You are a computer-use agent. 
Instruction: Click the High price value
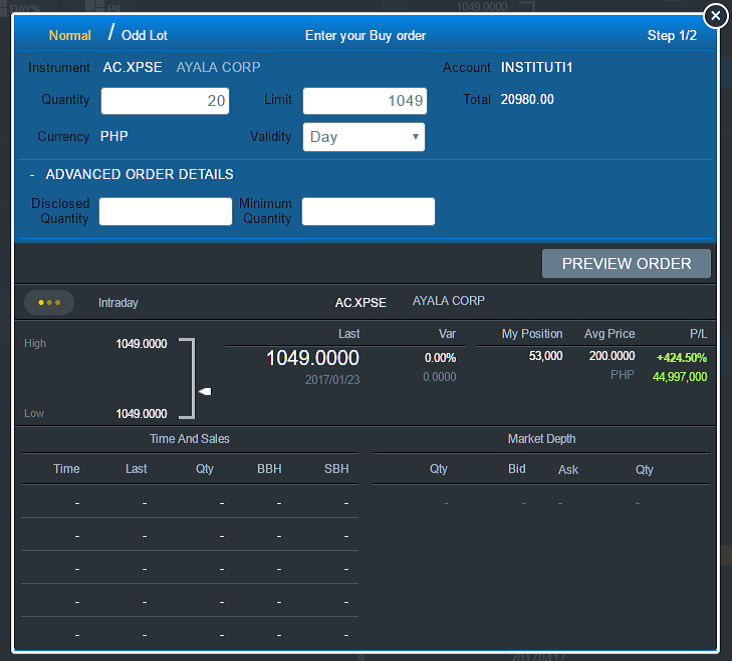tap(141, 344)
